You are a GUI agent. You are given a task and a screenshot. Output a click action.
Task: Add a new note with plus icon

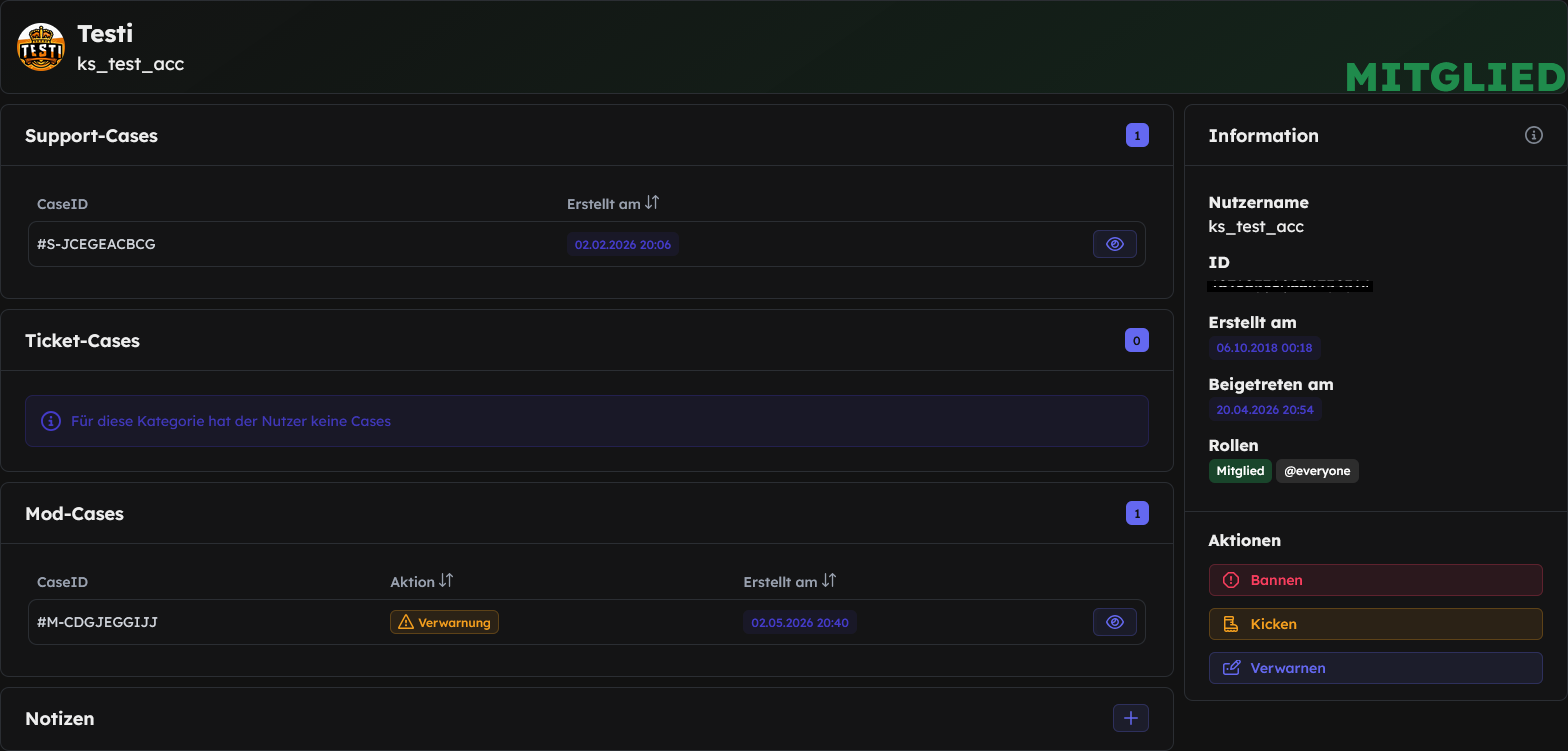pos(1131,718)
